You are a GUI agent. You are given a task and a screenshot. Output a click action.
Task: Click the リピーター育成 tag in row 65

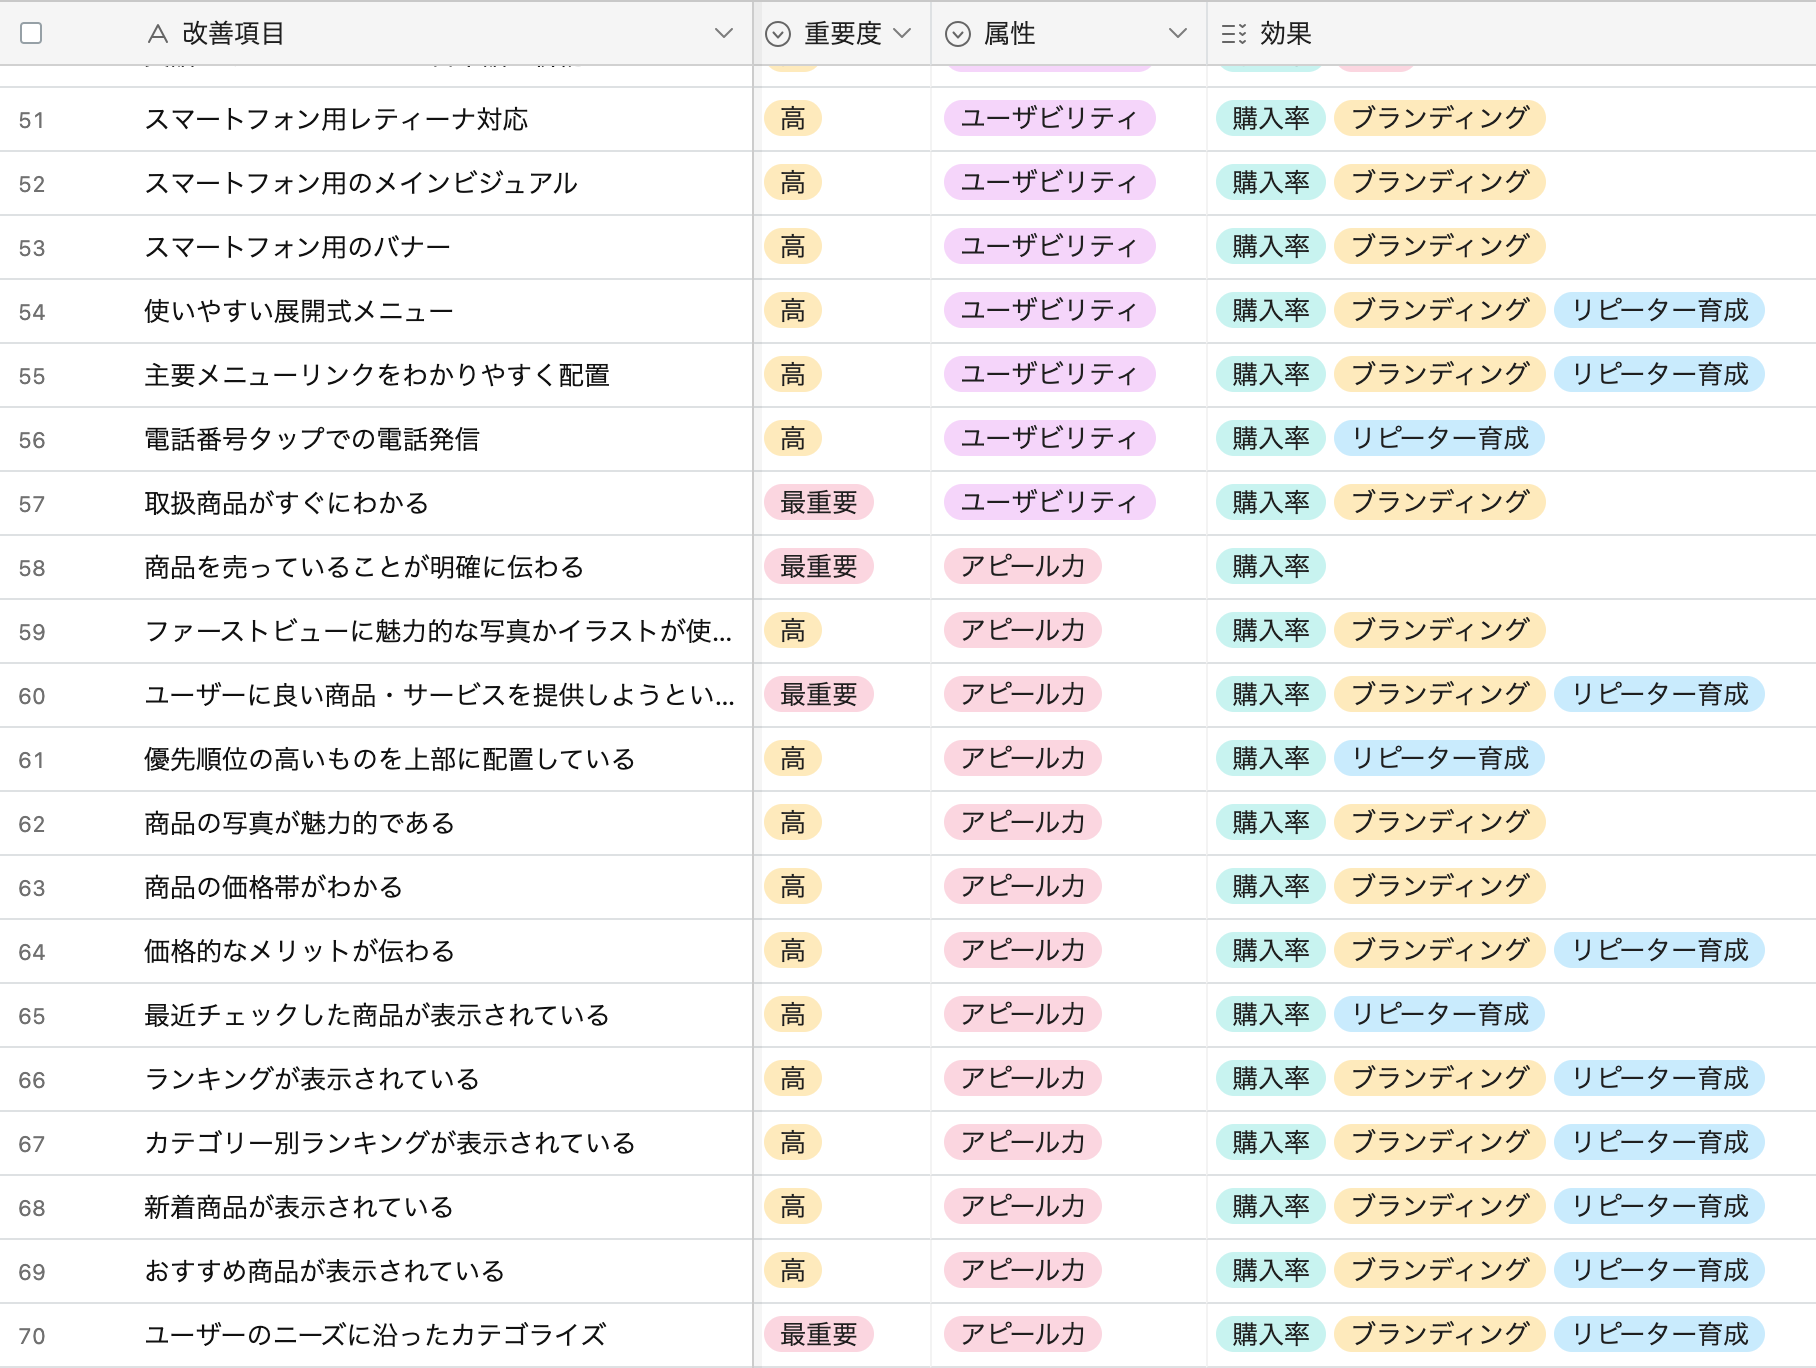pos(1440,1014)
